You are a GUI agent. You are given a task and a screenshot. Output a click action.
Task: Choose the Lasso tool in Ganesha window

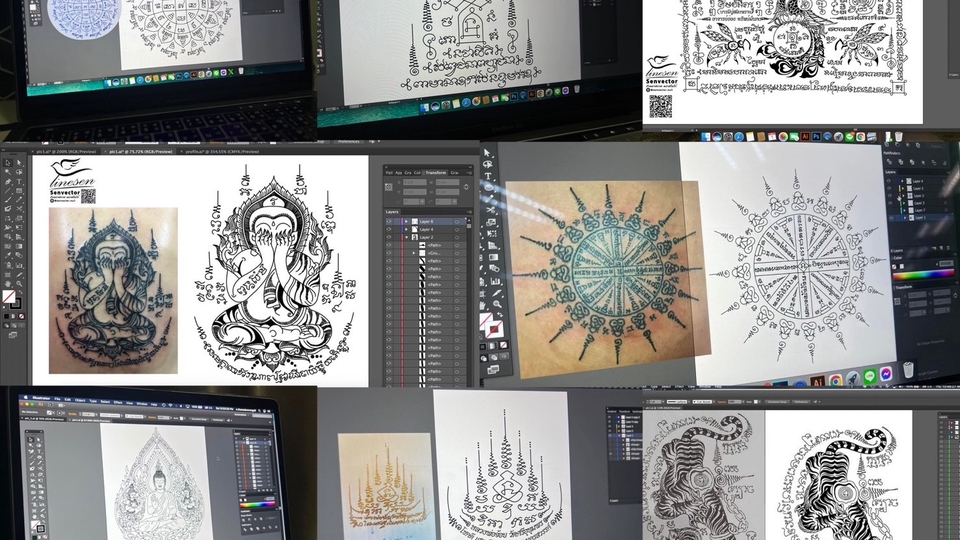click(x=20, y=172)
